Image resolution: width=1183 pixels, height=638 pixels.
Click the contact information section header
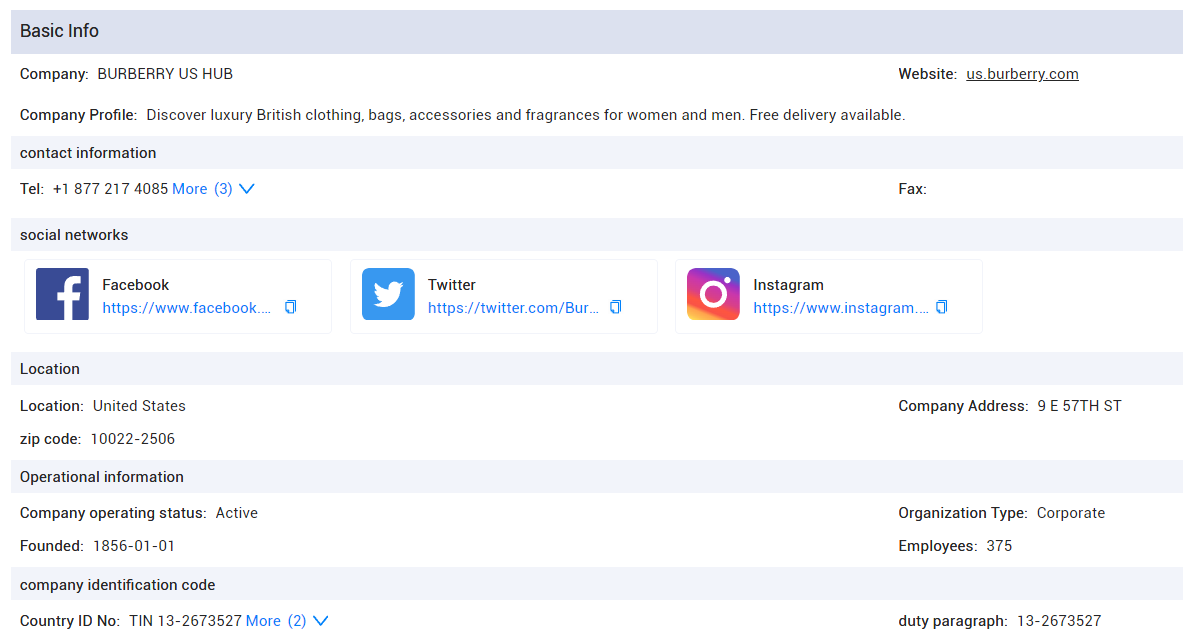point(597,152)
